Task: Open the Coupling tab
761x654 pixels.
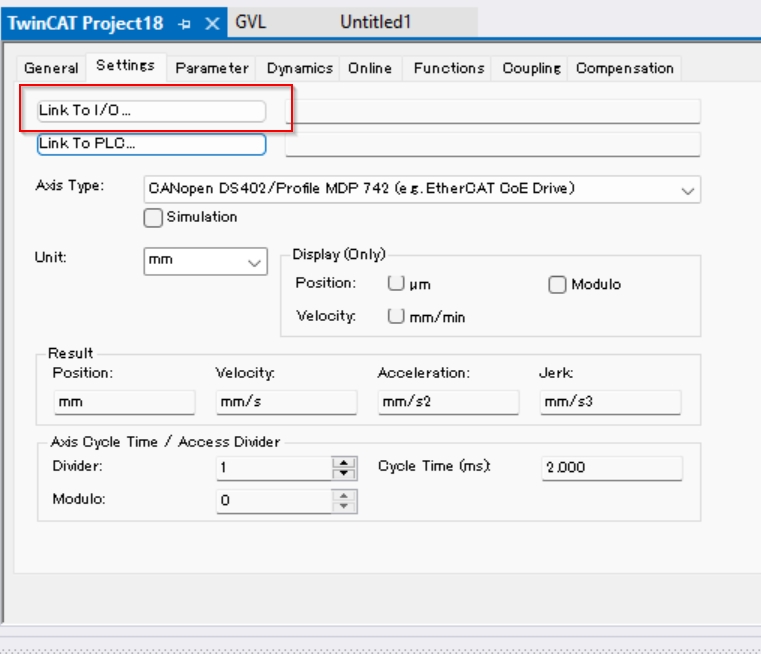Action: (531, 68)
